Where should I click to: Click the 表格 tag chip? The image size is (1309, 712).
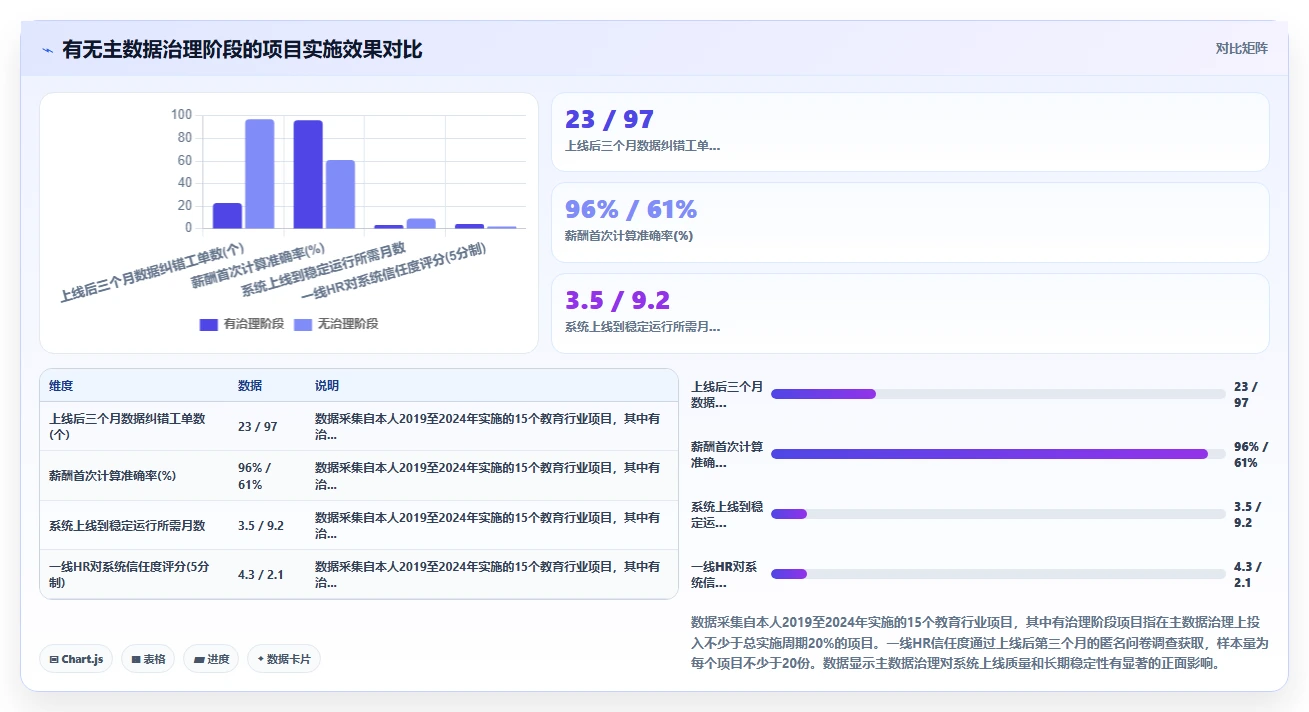(x=148, y=659)
